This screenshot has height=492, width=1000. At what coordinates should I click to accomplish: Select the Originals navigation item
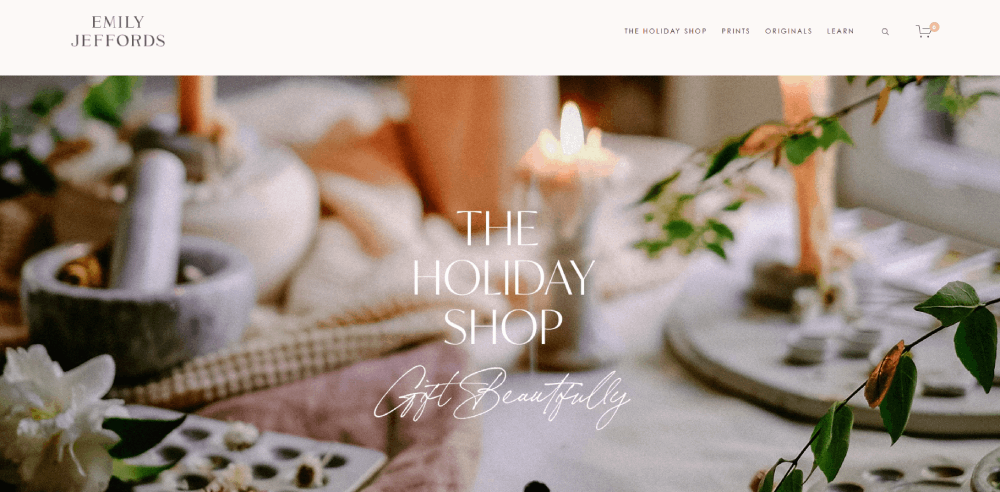(x=788, y=31)
